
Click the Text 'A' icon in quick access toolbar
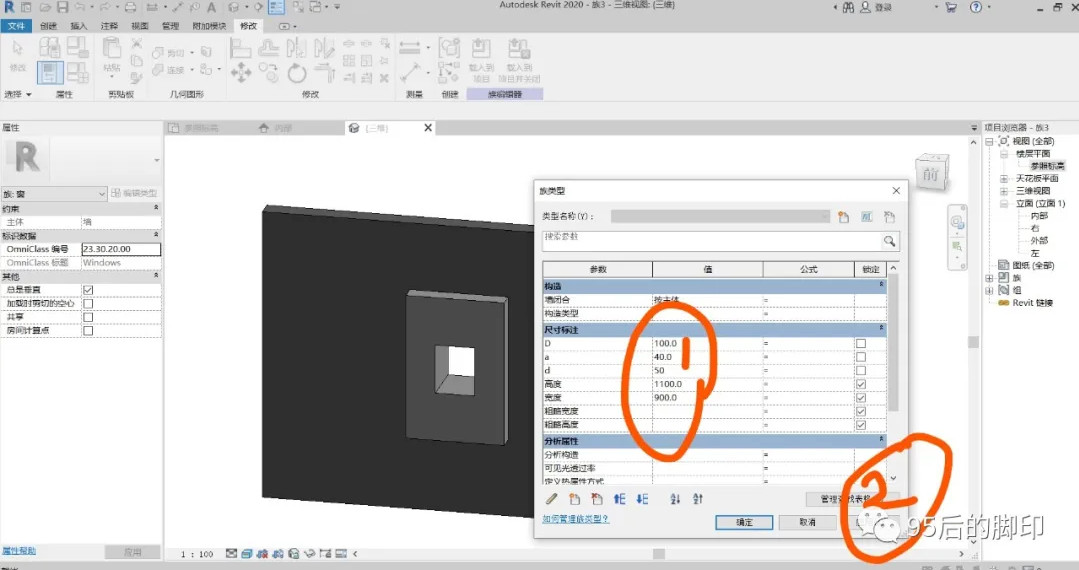coord(211,8)
